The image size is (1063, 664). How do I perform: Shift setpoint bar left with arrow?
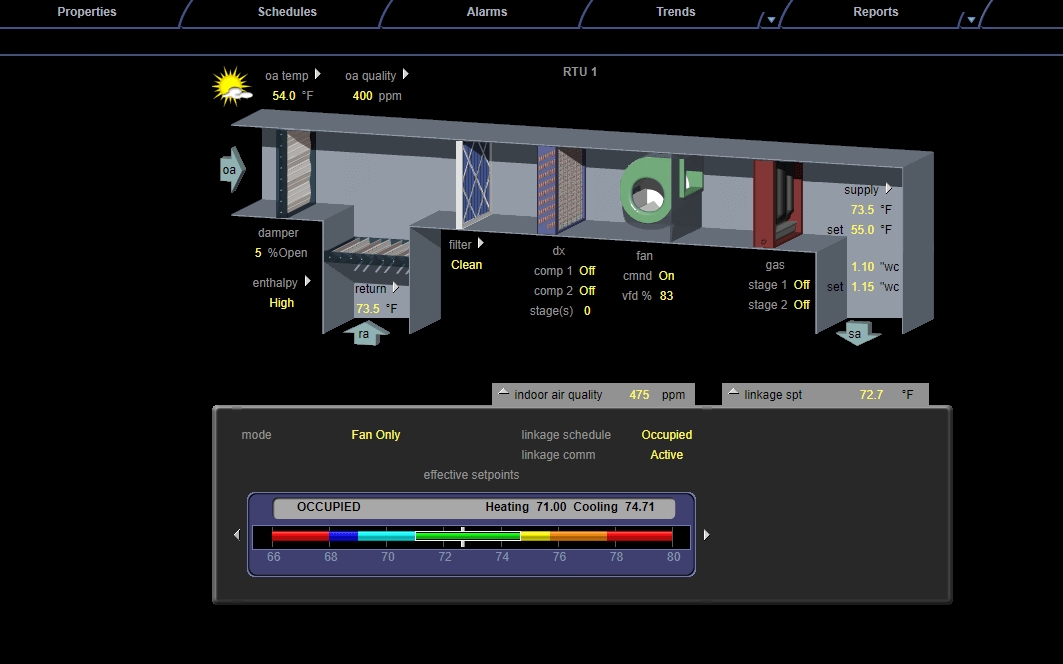[x=237, y=534]
